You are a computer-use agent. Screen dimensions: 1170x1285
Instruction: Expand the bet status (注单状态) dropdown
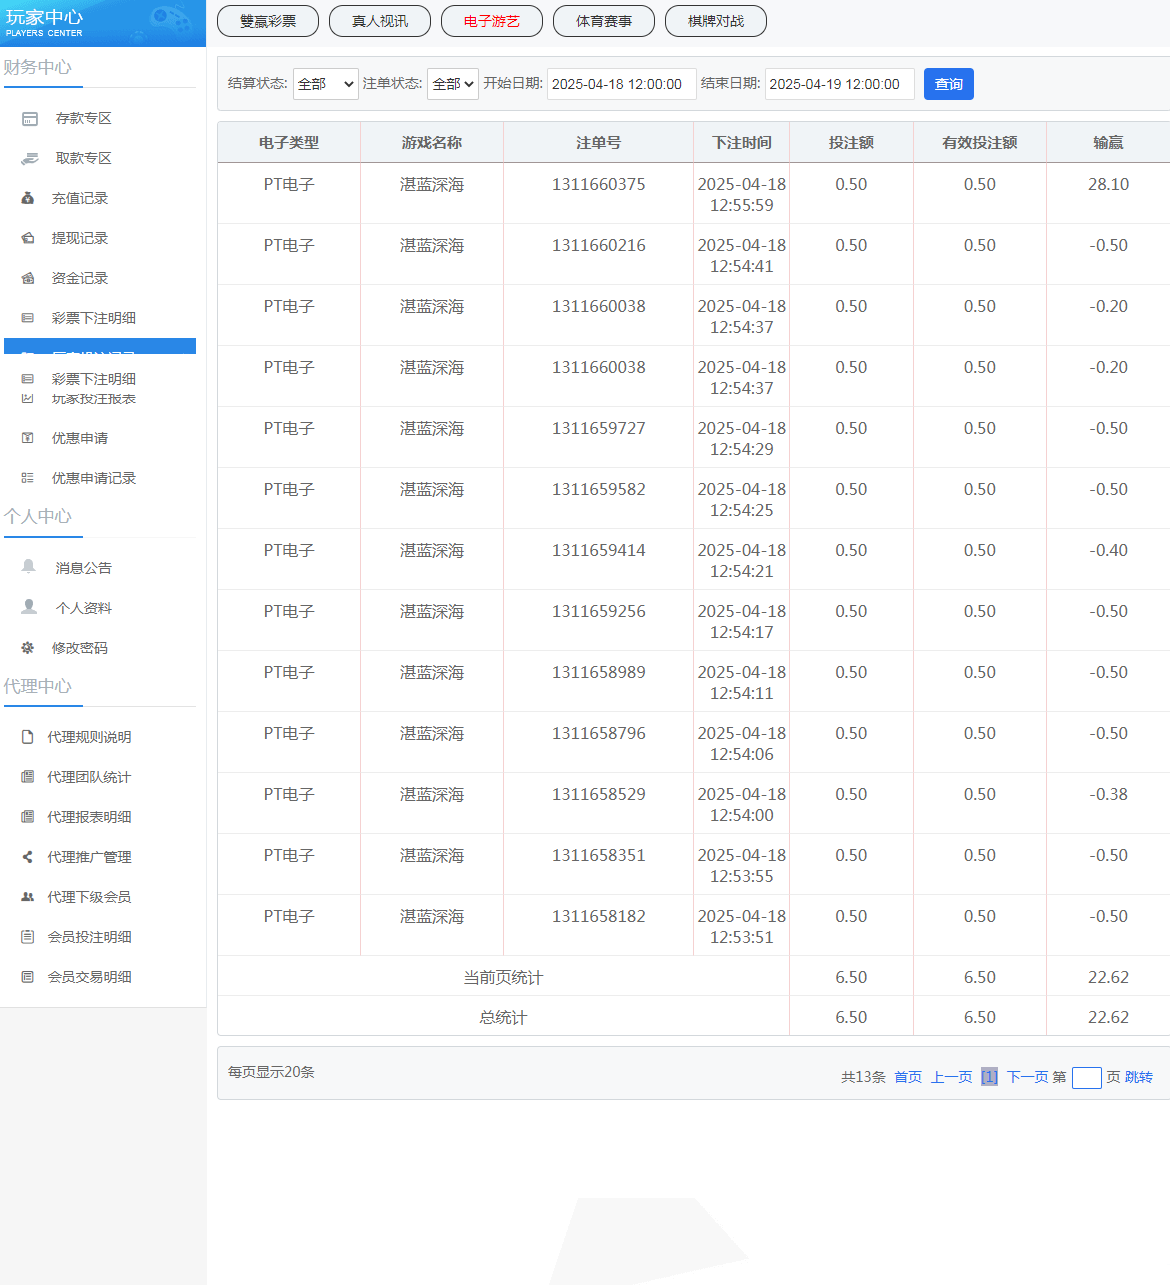coord(453,84)
